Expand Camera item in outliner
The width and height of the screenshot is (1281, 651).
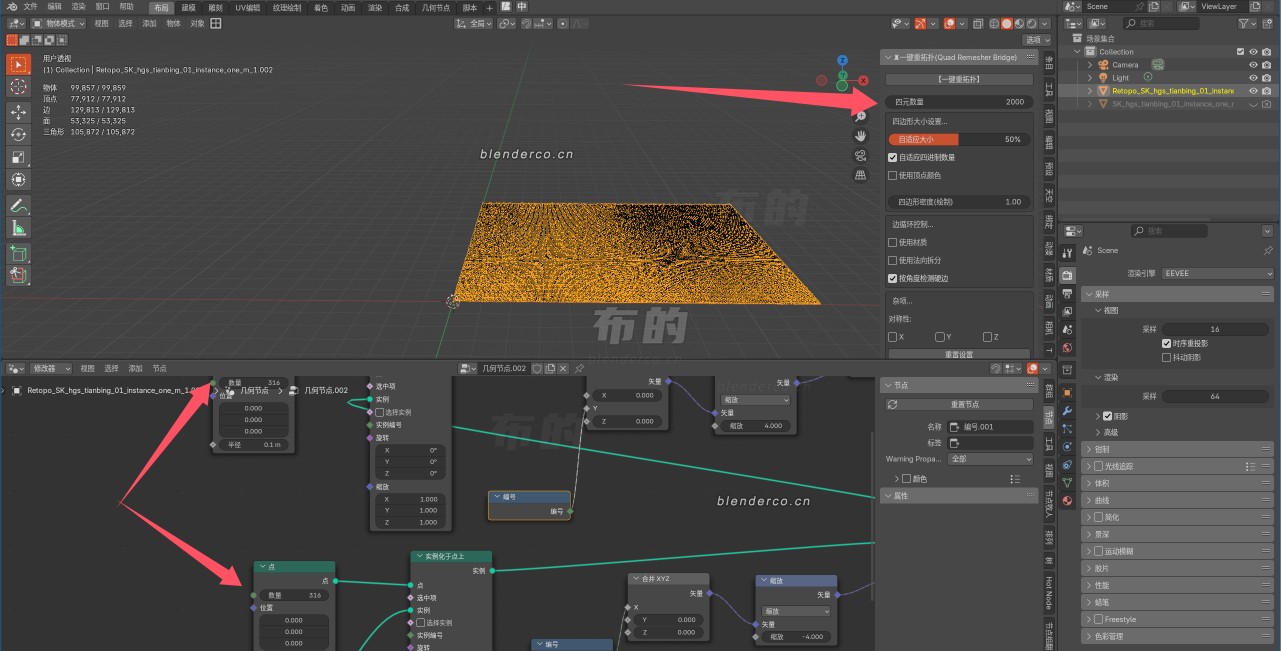tap(1090, 65)
